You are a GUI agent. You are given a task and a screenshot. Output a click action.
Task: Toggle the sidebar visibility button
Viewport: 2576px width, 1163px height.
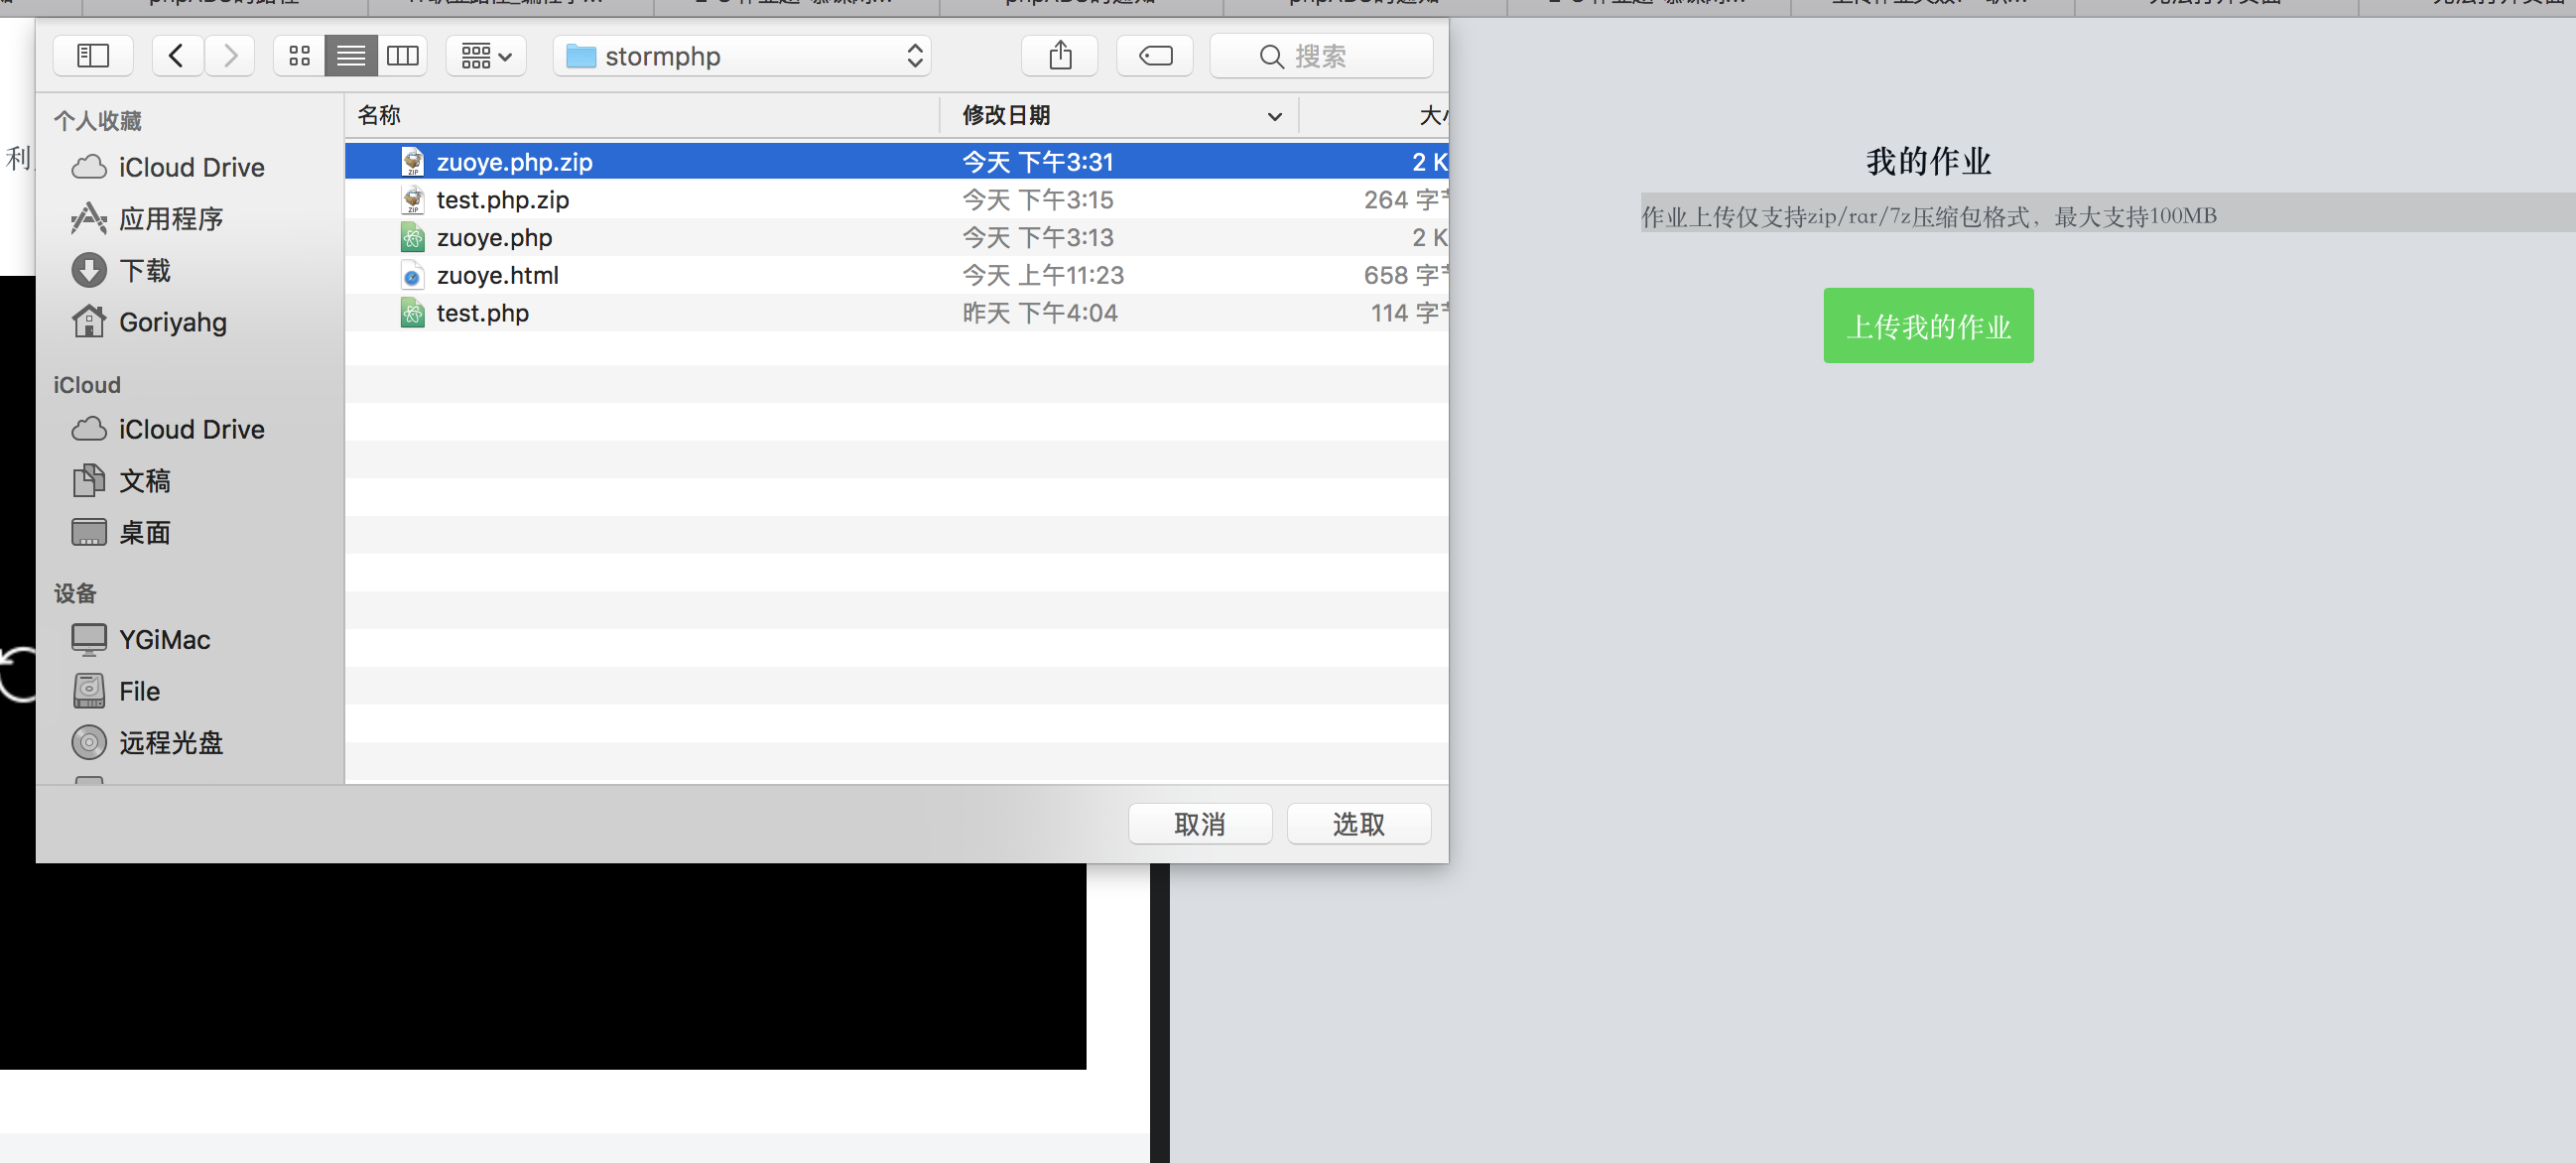pyautogui.click(x=93, y=56)
